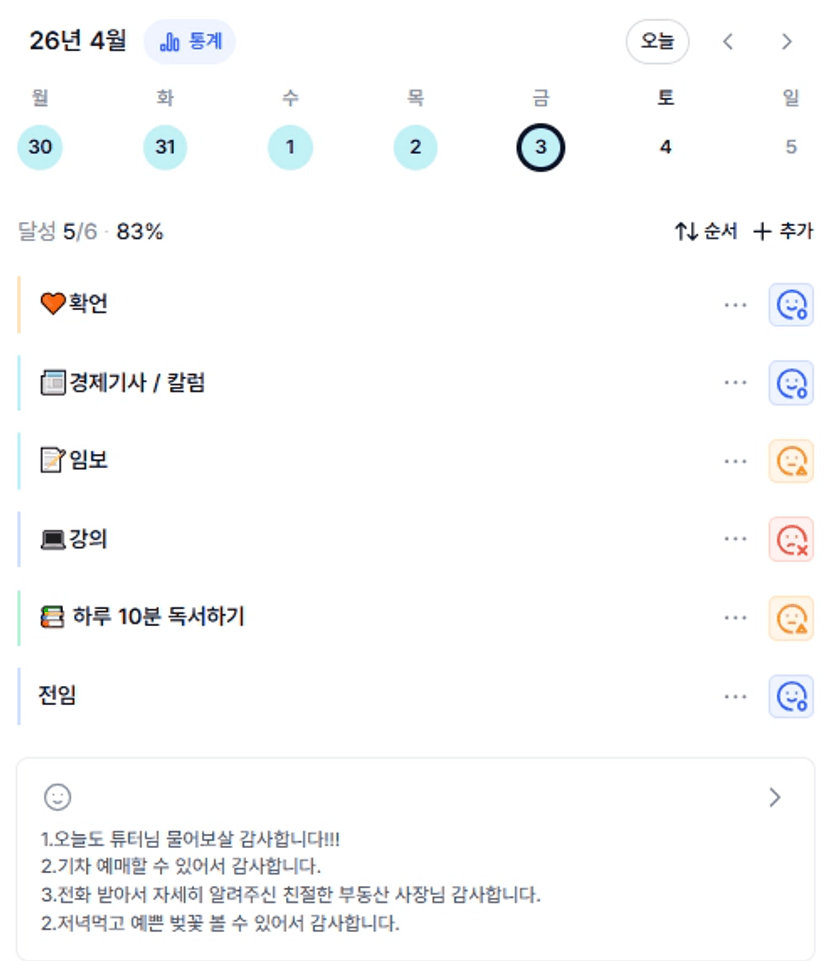
Task: Open three-dot menu for 임보 habit
Action: tap(735, 461)
